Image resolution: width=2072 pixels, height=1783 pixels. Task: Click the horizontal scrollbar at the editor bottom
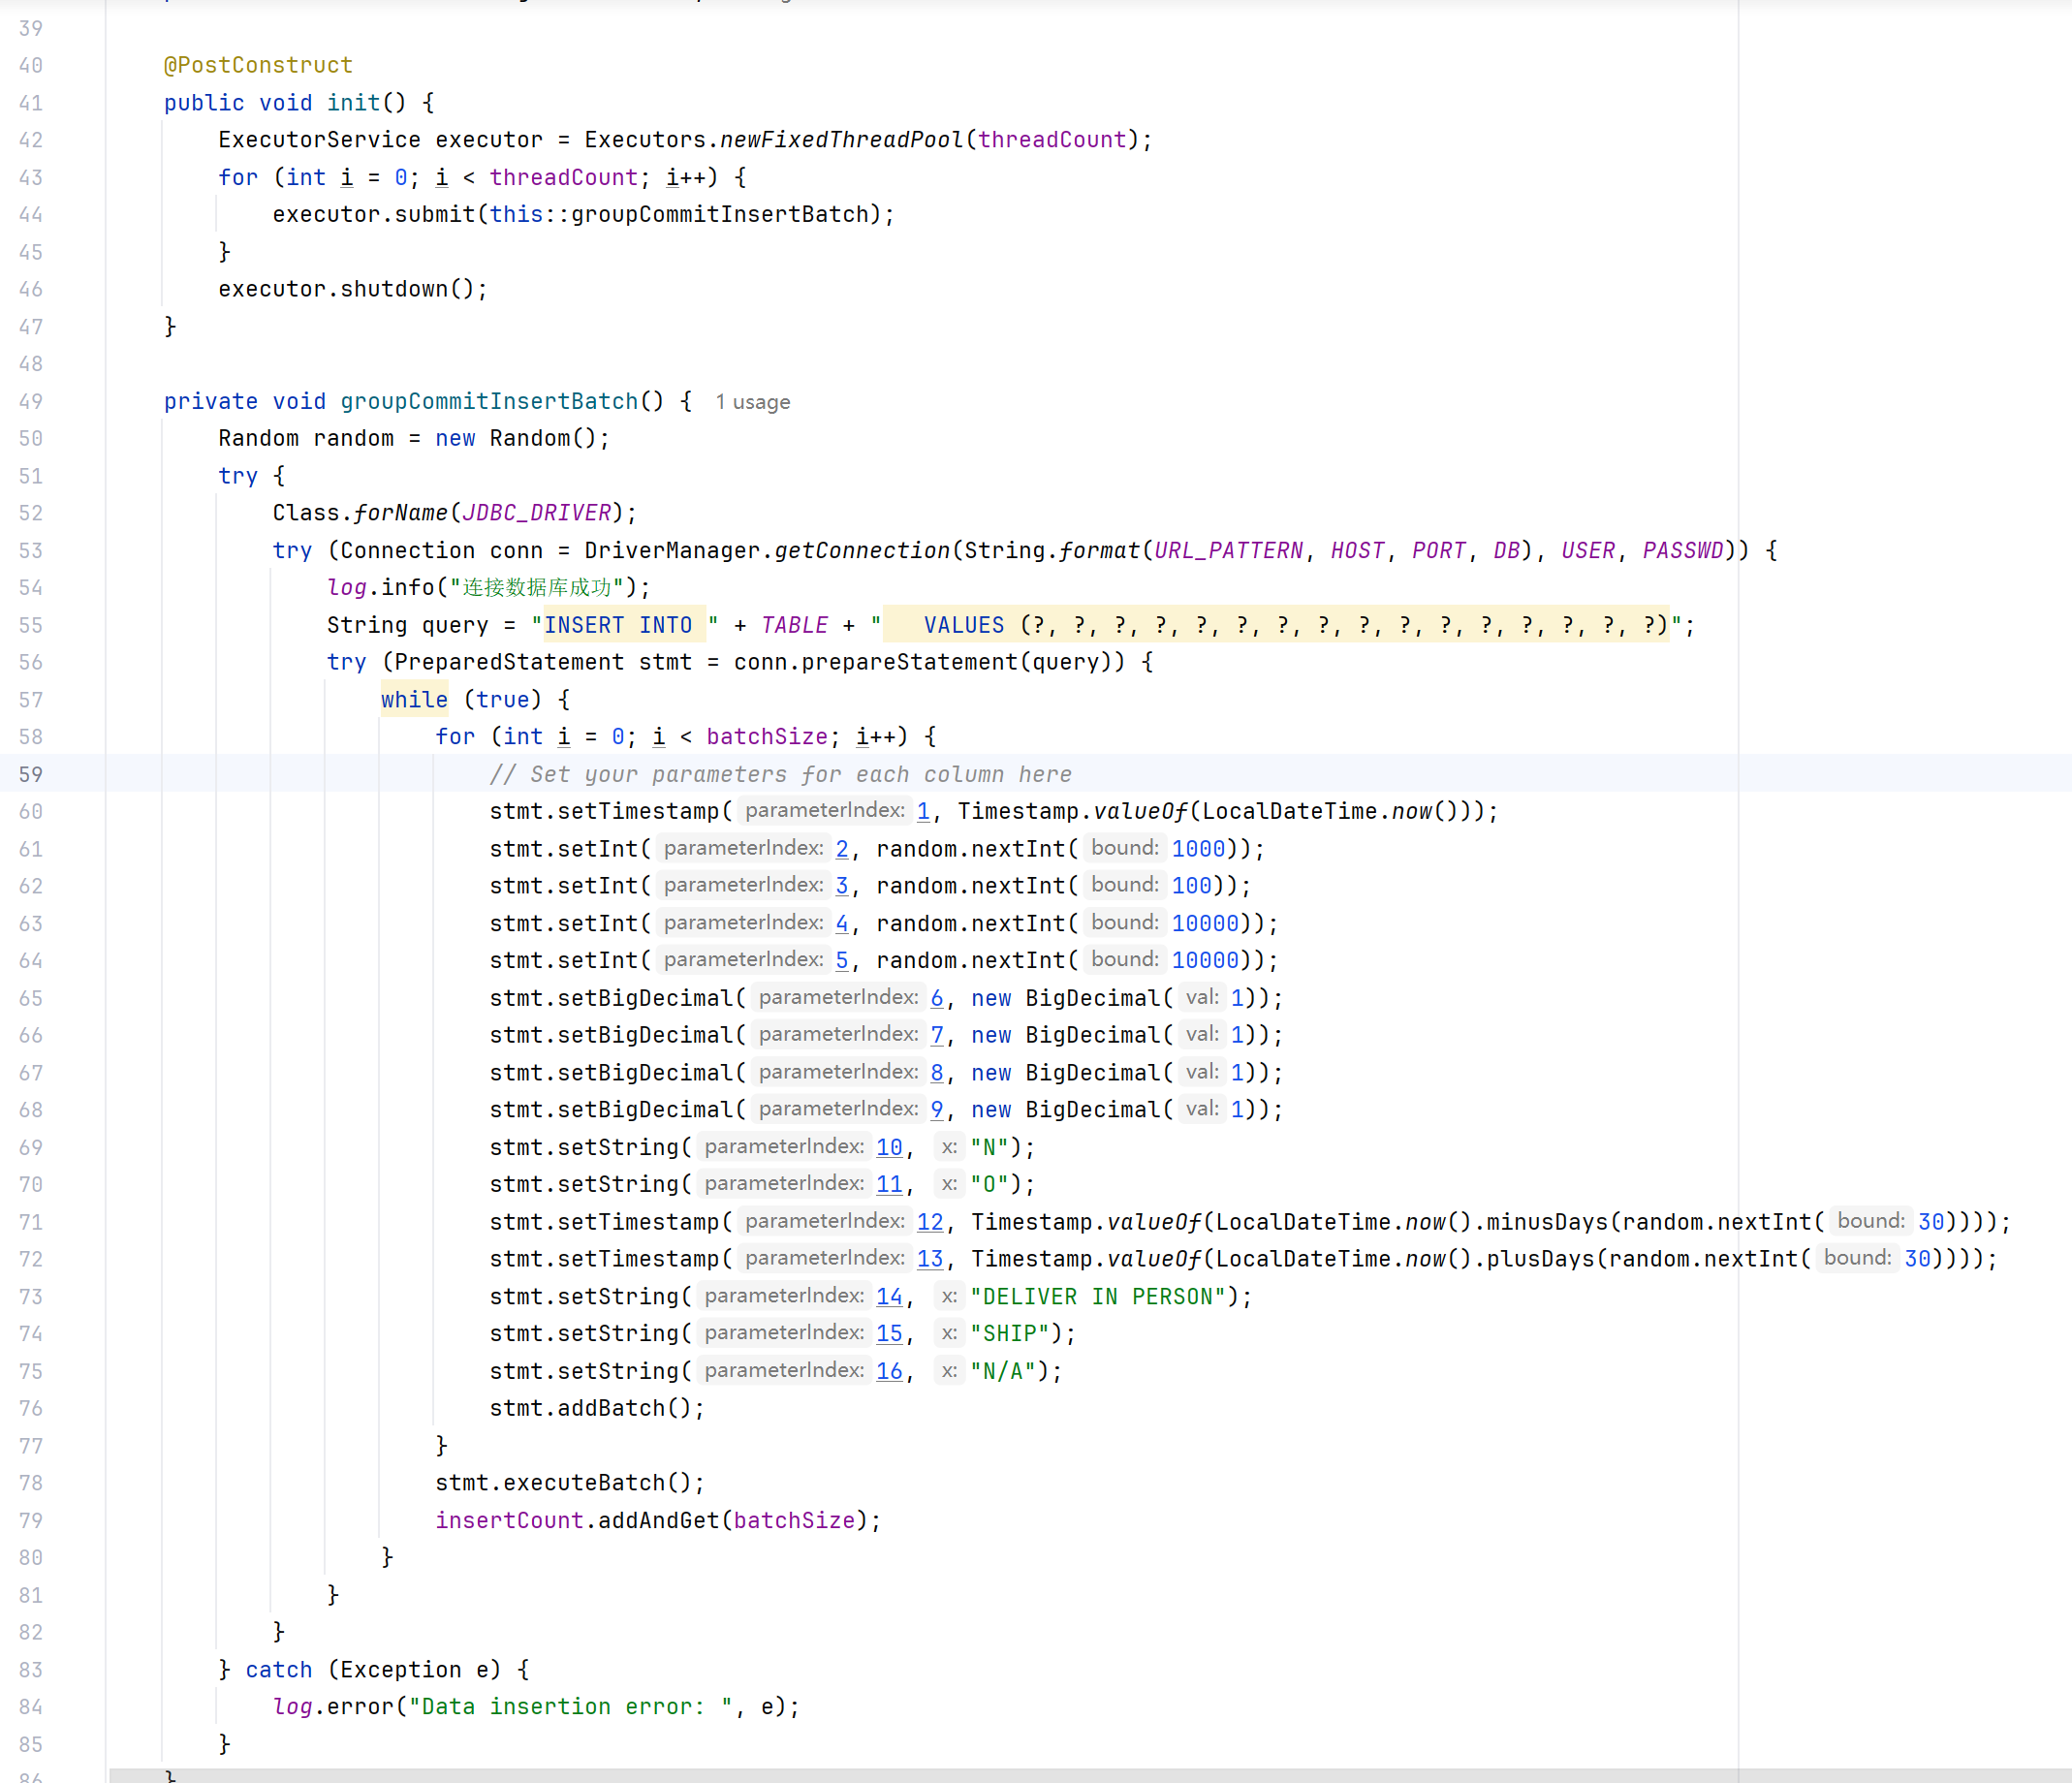1090,1775
